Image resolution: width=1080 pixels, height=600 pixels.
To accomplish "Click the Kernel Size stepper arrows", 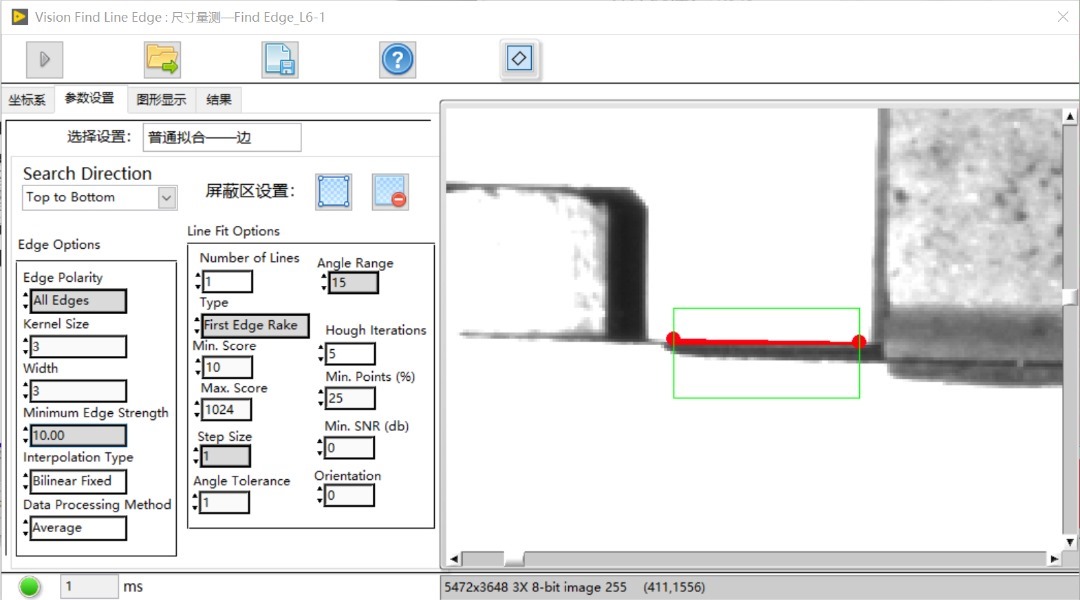I will pyautogui.click(x=26, y=346).
